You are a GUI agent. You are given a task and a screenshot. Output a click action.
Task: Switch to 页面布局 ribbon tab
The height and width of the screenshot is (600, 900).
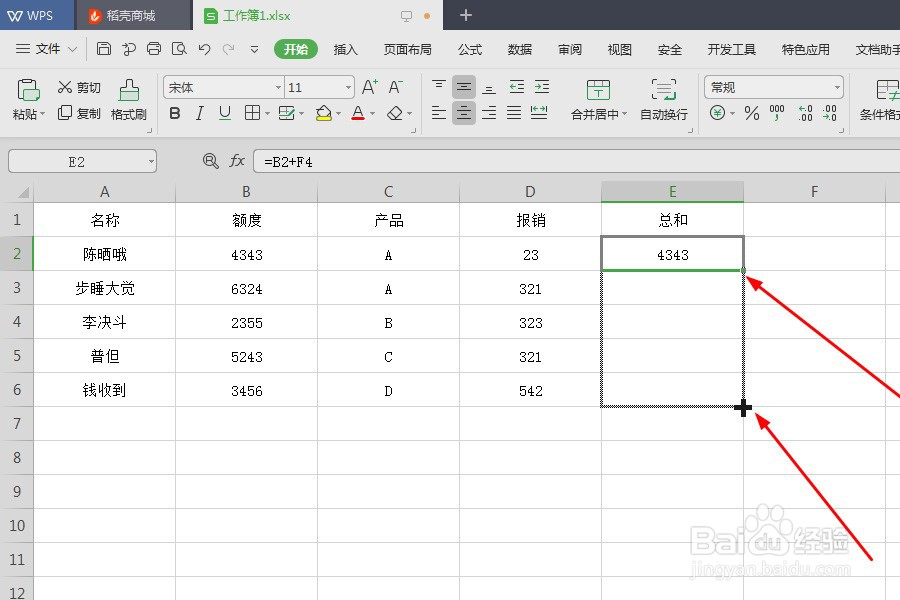408,49
